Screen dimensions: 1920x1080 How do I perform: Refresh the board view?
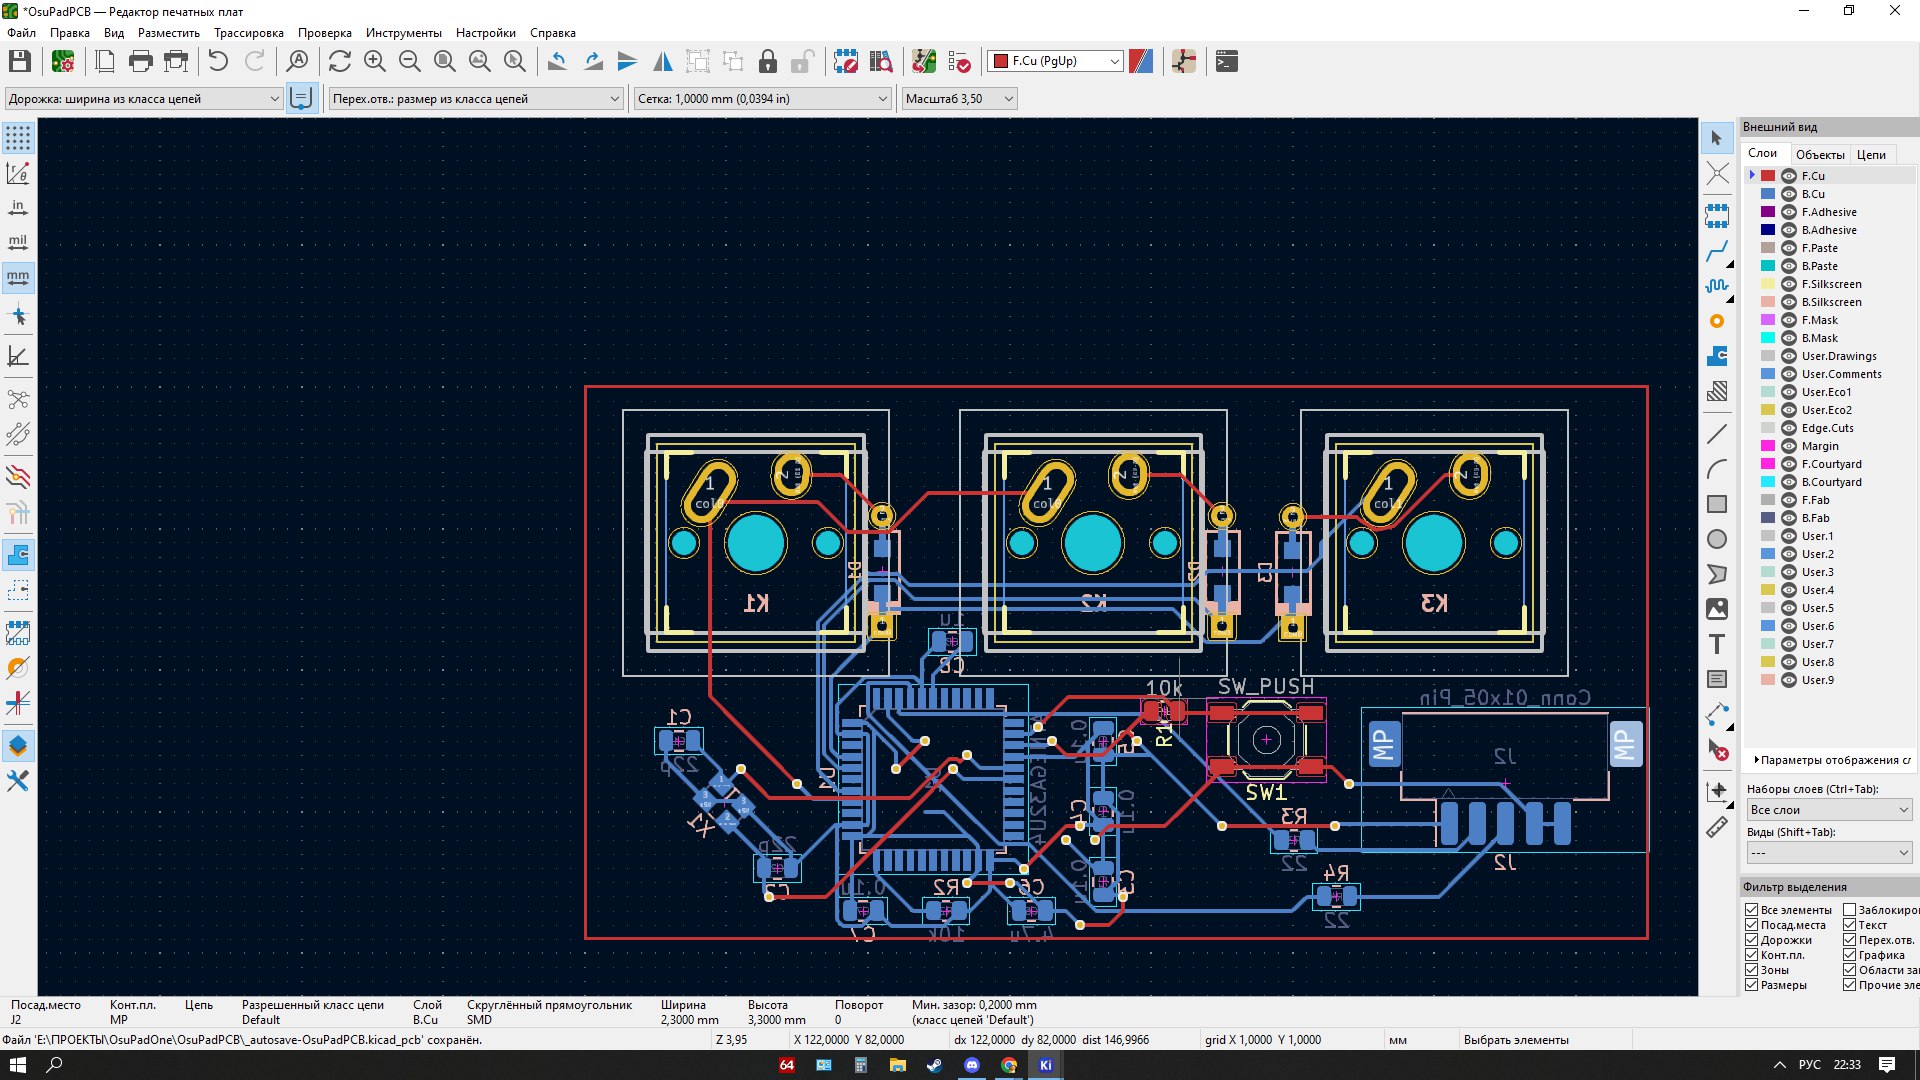340,61
